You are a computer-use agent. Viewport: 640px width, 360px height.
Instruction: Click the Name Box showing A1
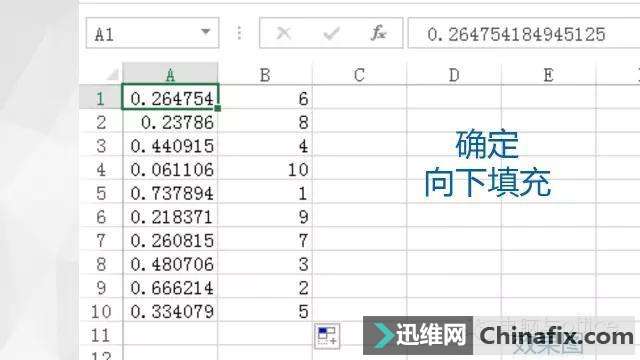click(x=152, y=33)
